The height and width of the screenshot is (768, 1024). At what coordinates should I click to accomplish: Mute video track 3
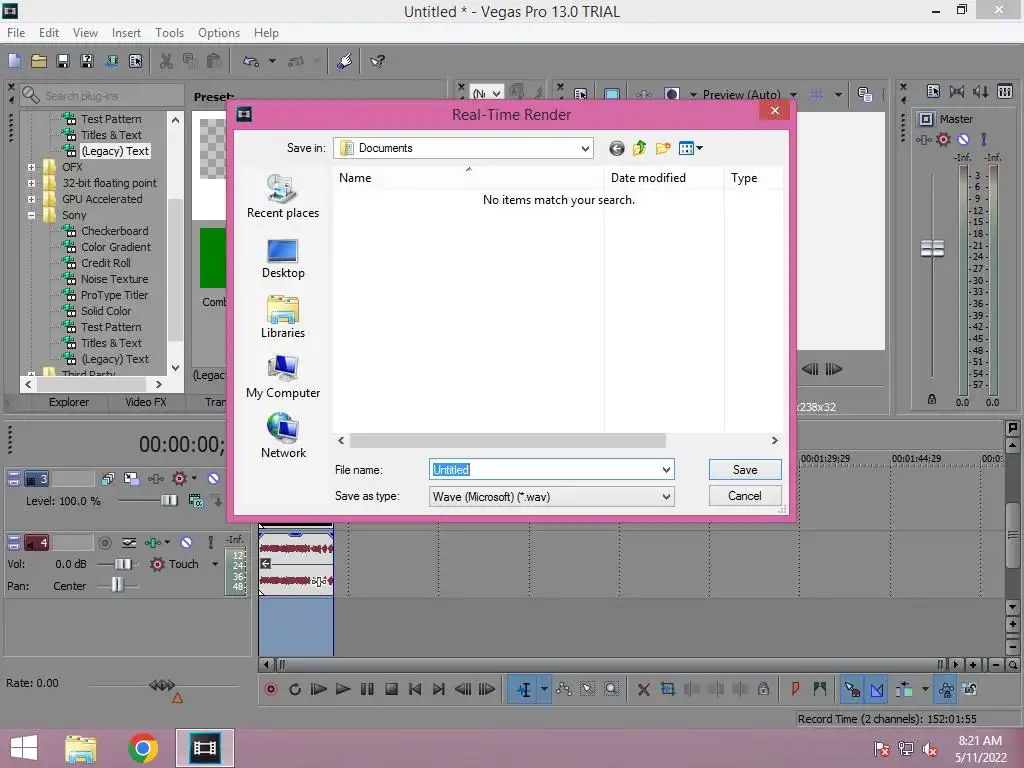(x=214, y=479)
